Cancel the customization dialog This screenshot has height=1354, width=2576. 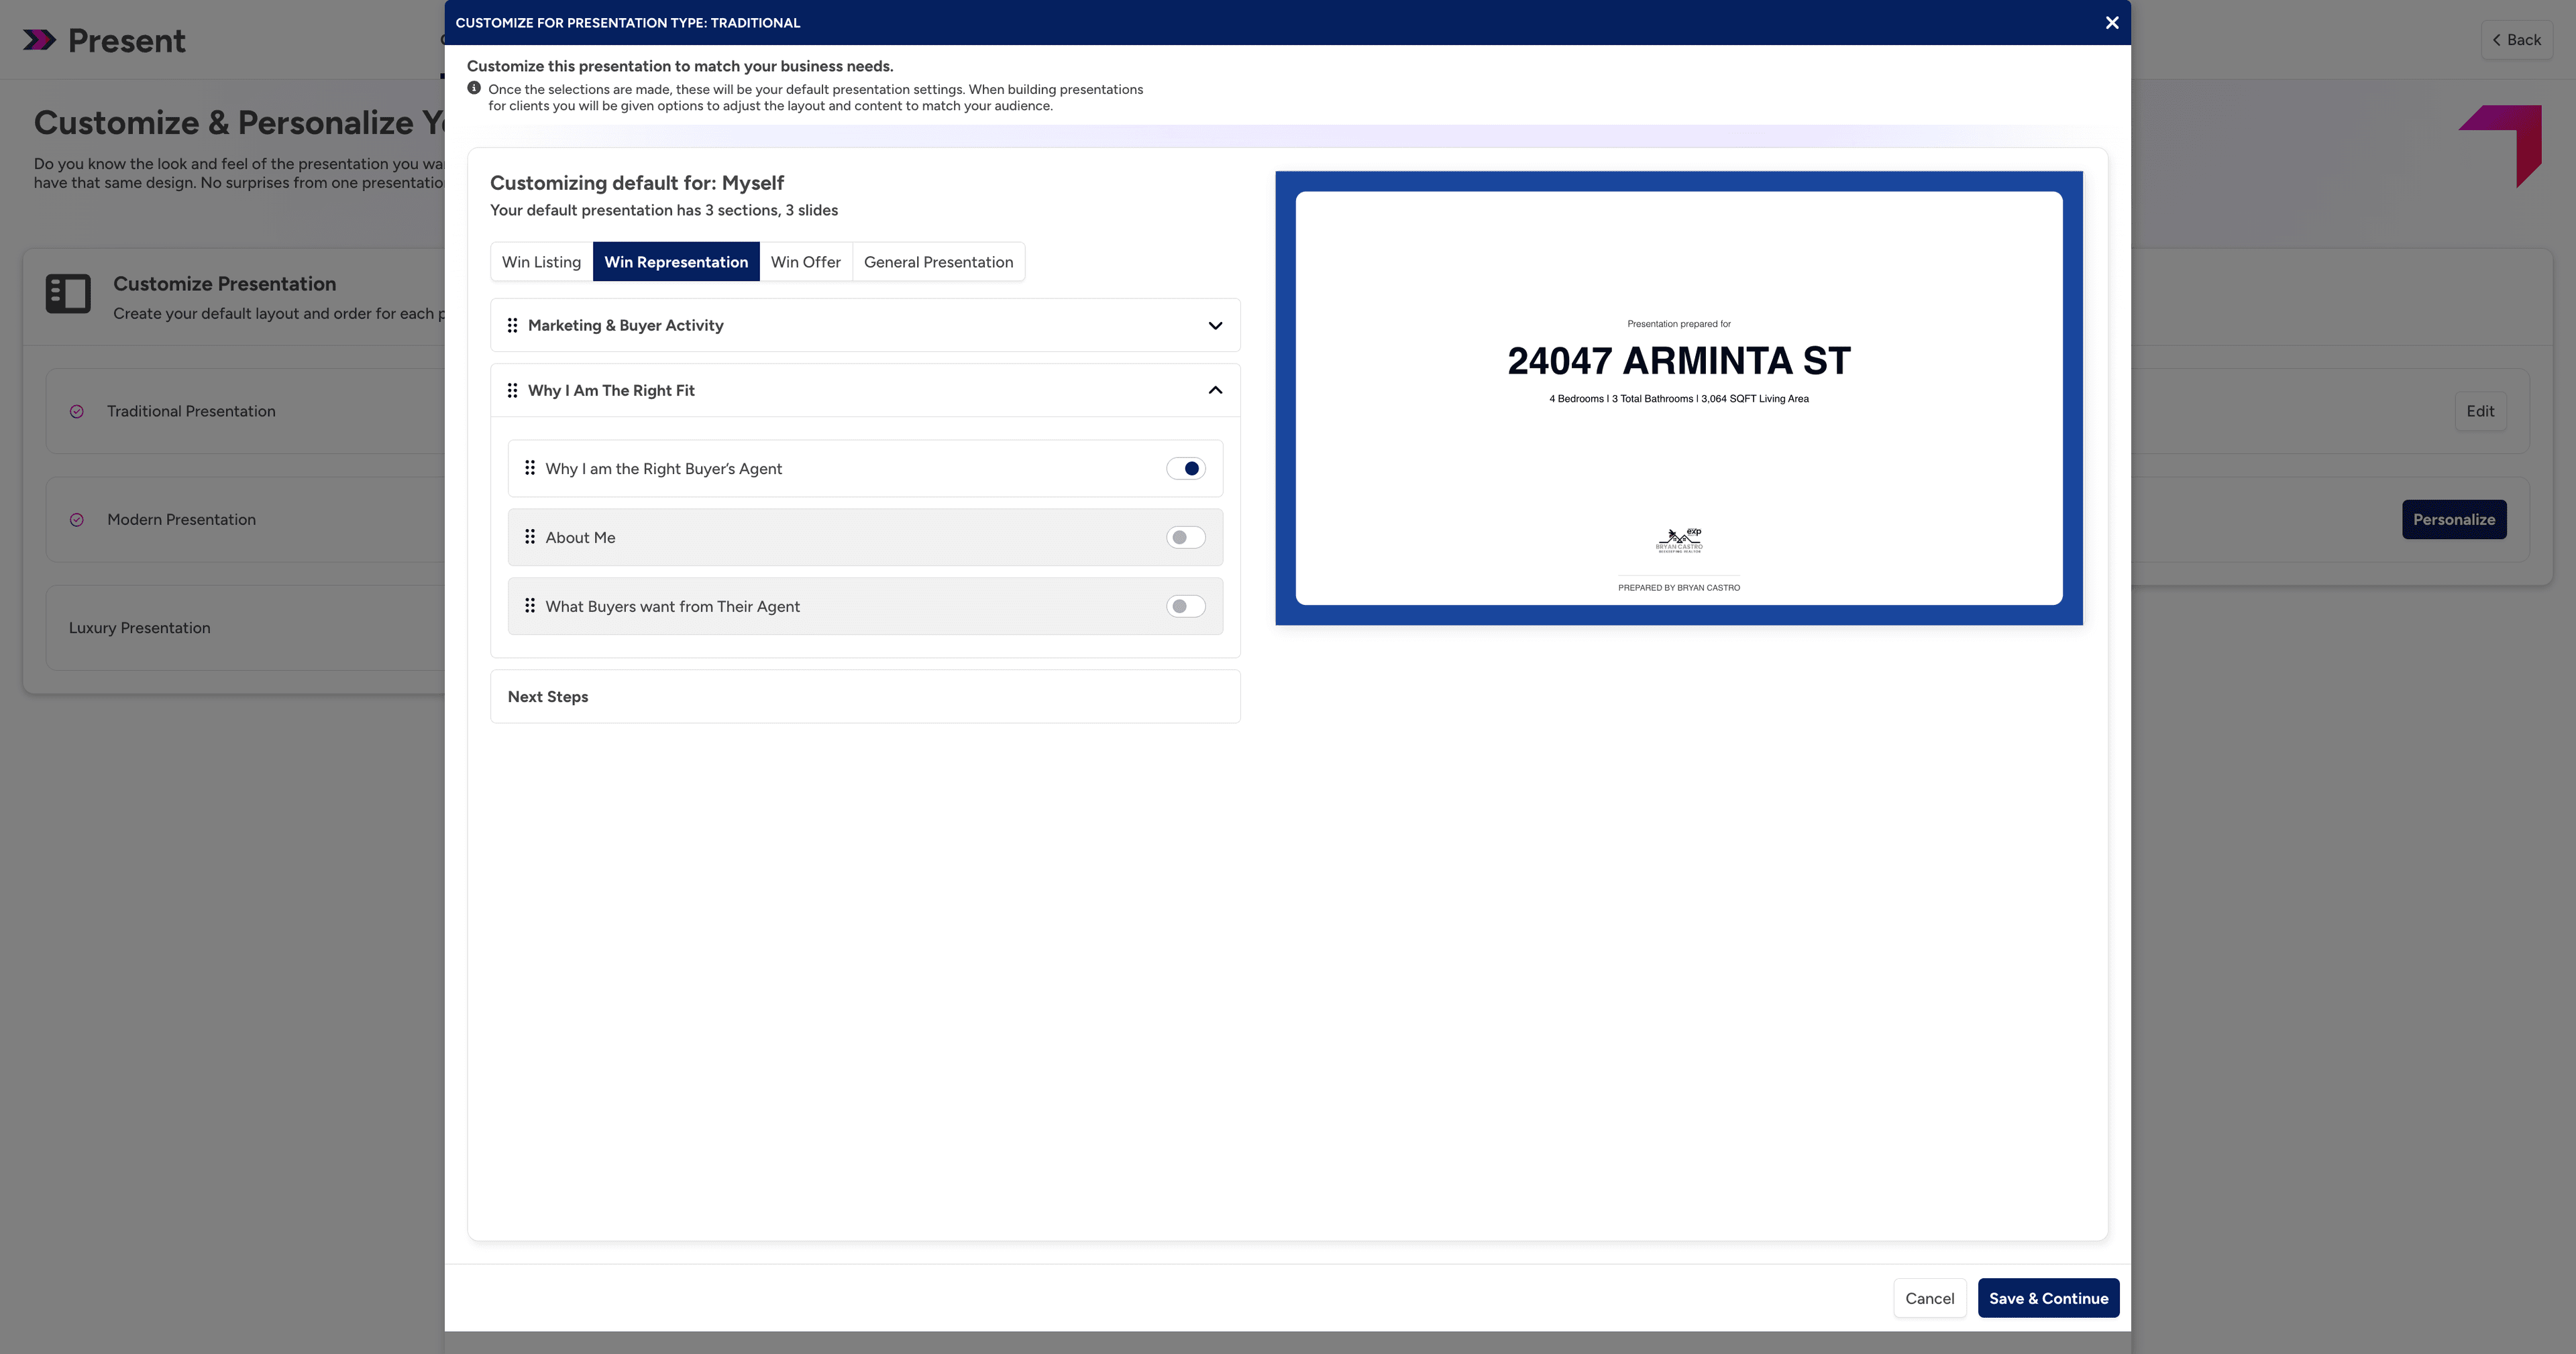pos(1929,1298)
